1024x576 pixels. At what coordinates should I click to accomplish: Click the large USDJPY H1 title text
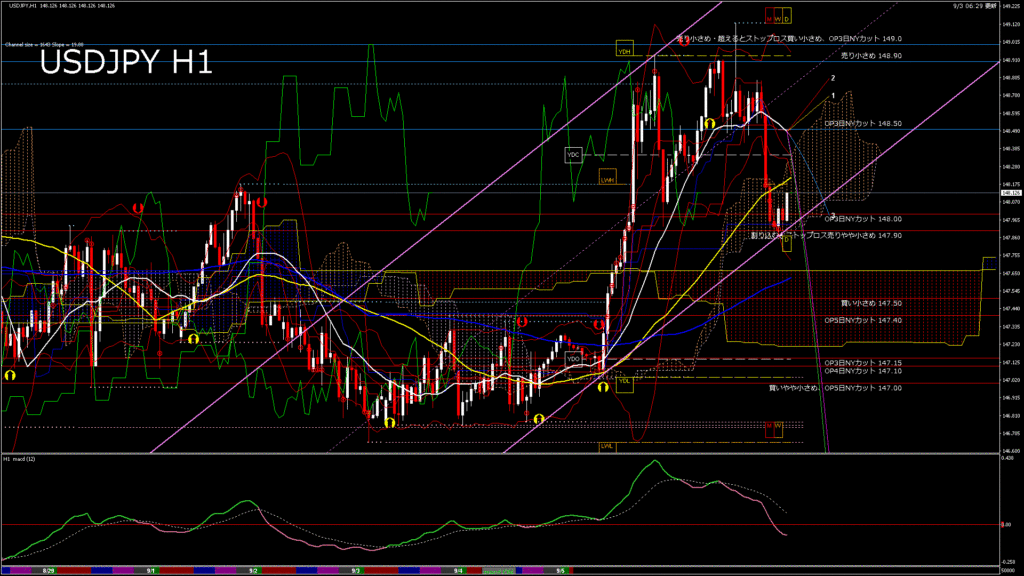tap(125, 63)
